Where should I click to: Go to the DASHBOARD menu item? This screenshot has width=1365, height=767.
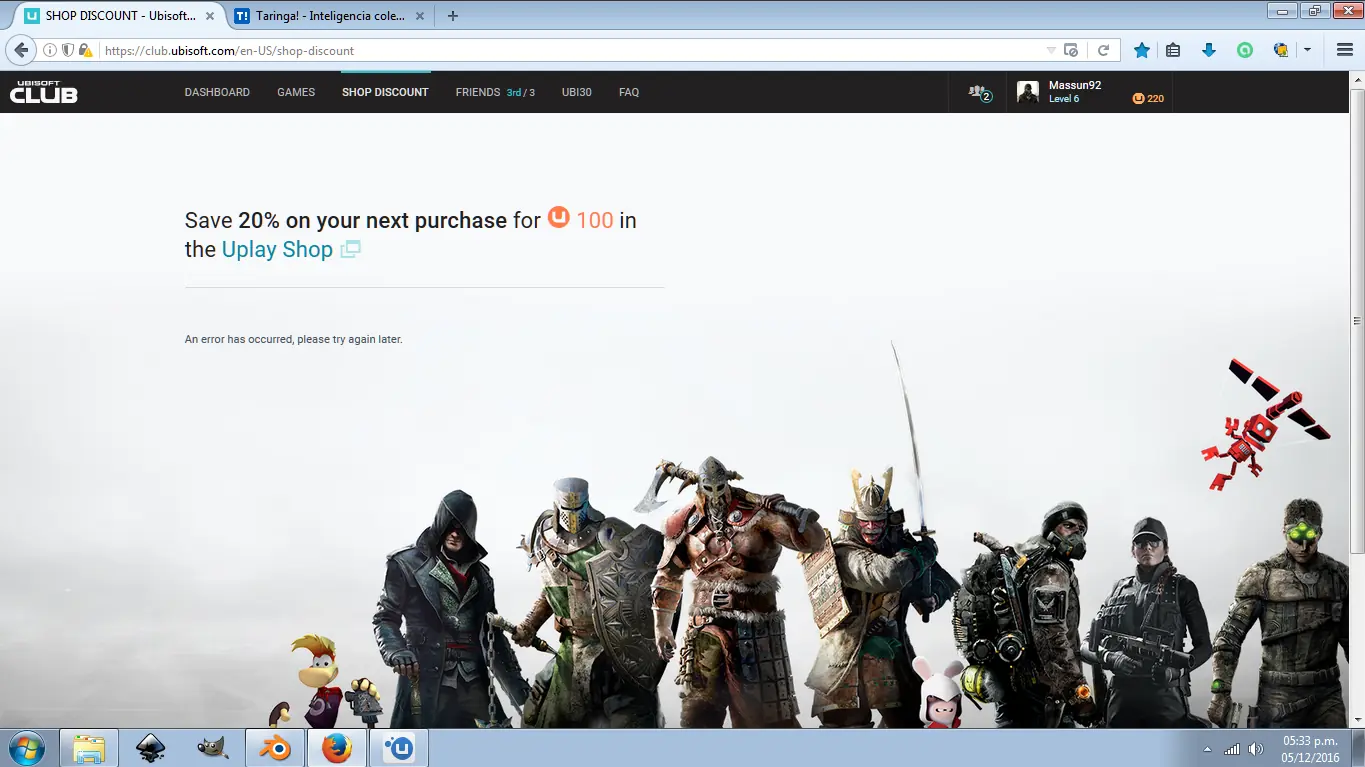(217, 92)
